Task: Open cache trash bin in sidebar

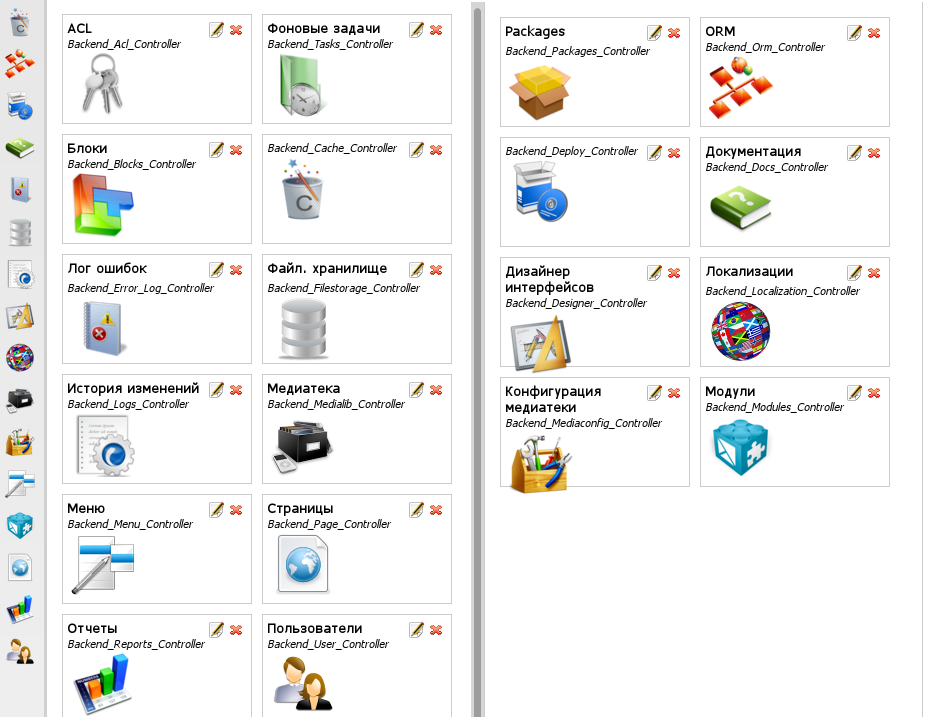Action: [20, 22]
